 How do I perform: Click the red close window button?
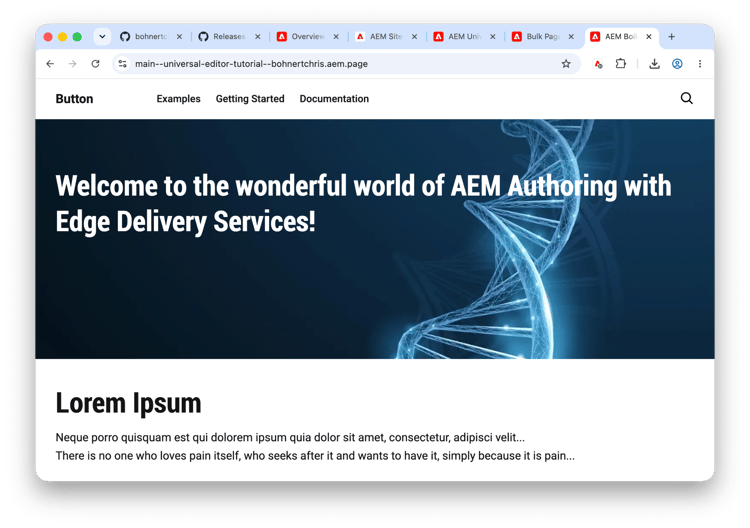click(x=48, y=37)
